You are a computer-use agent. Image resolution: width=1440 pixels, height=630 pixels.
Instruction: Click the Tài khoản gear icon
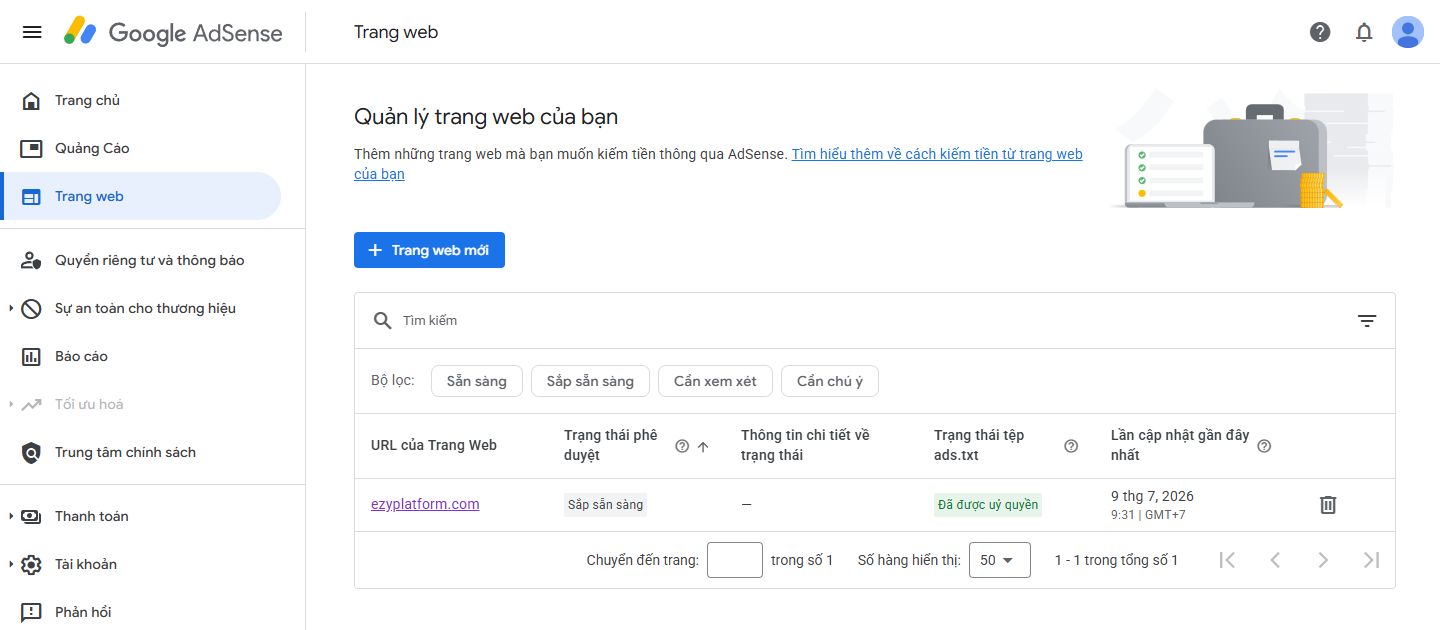click(31, 564)
